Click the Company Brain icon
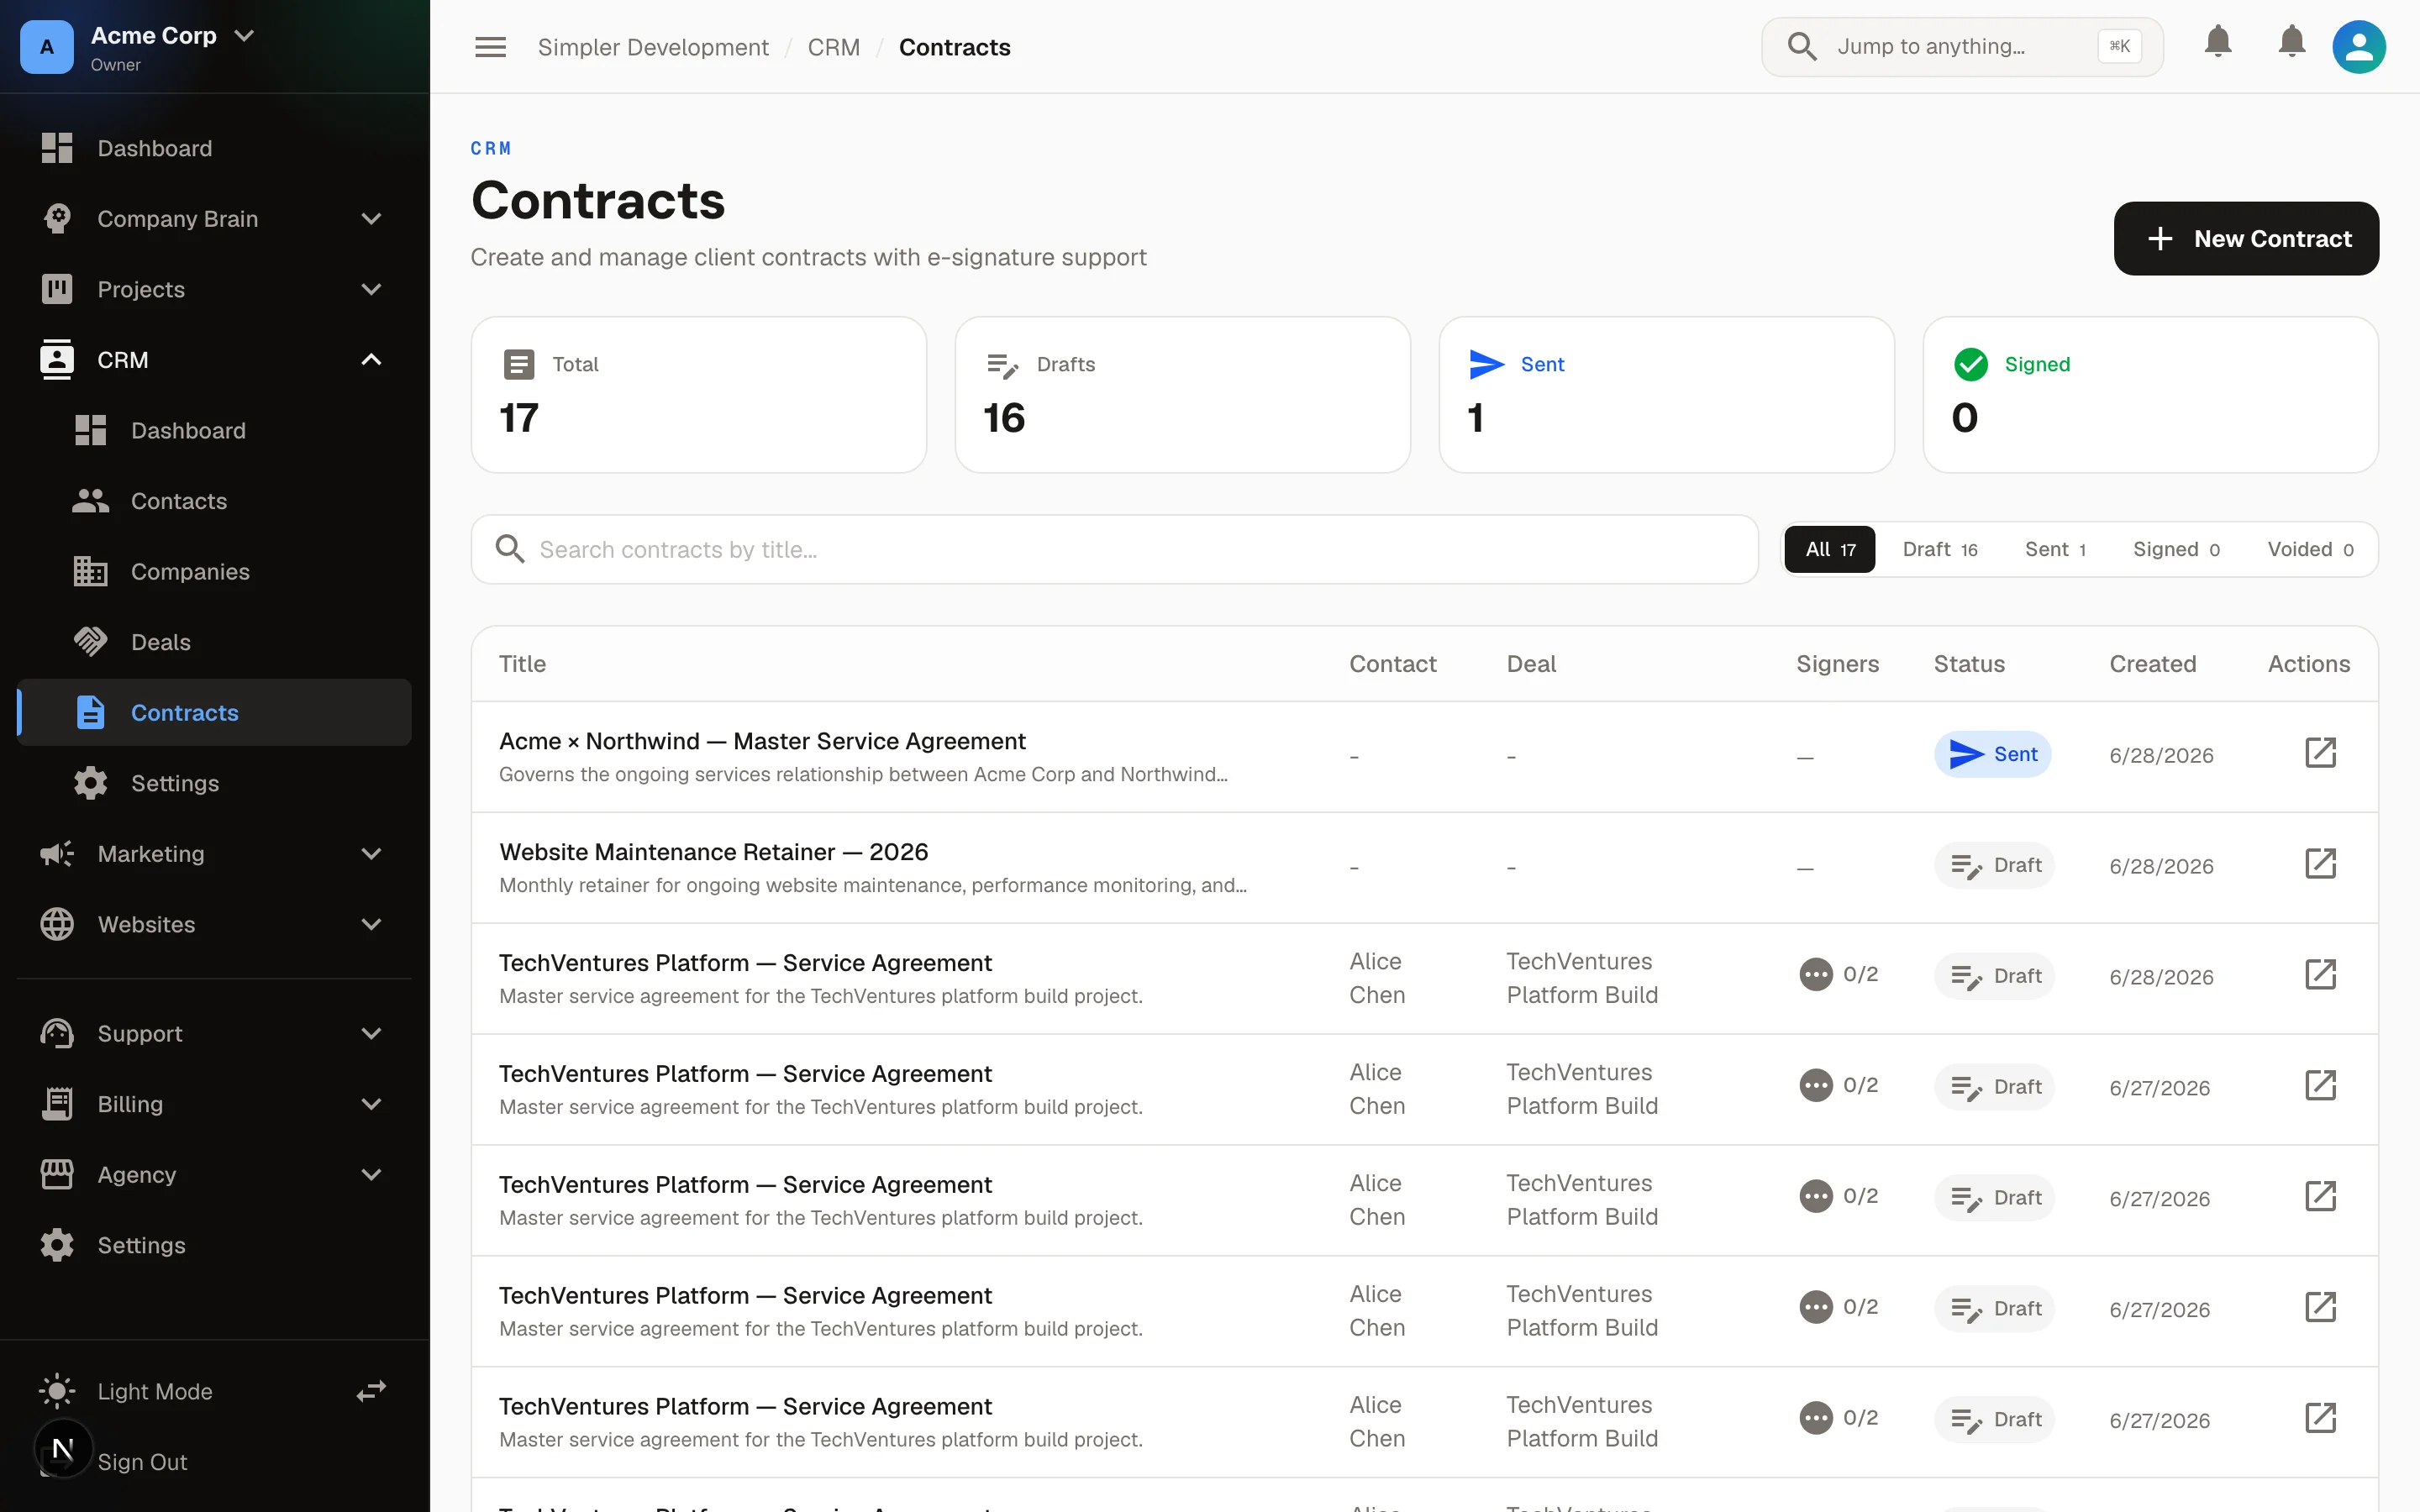The width and height of the screenshot is (2420, 1512). pyautogui.click(x=57, y=219)
